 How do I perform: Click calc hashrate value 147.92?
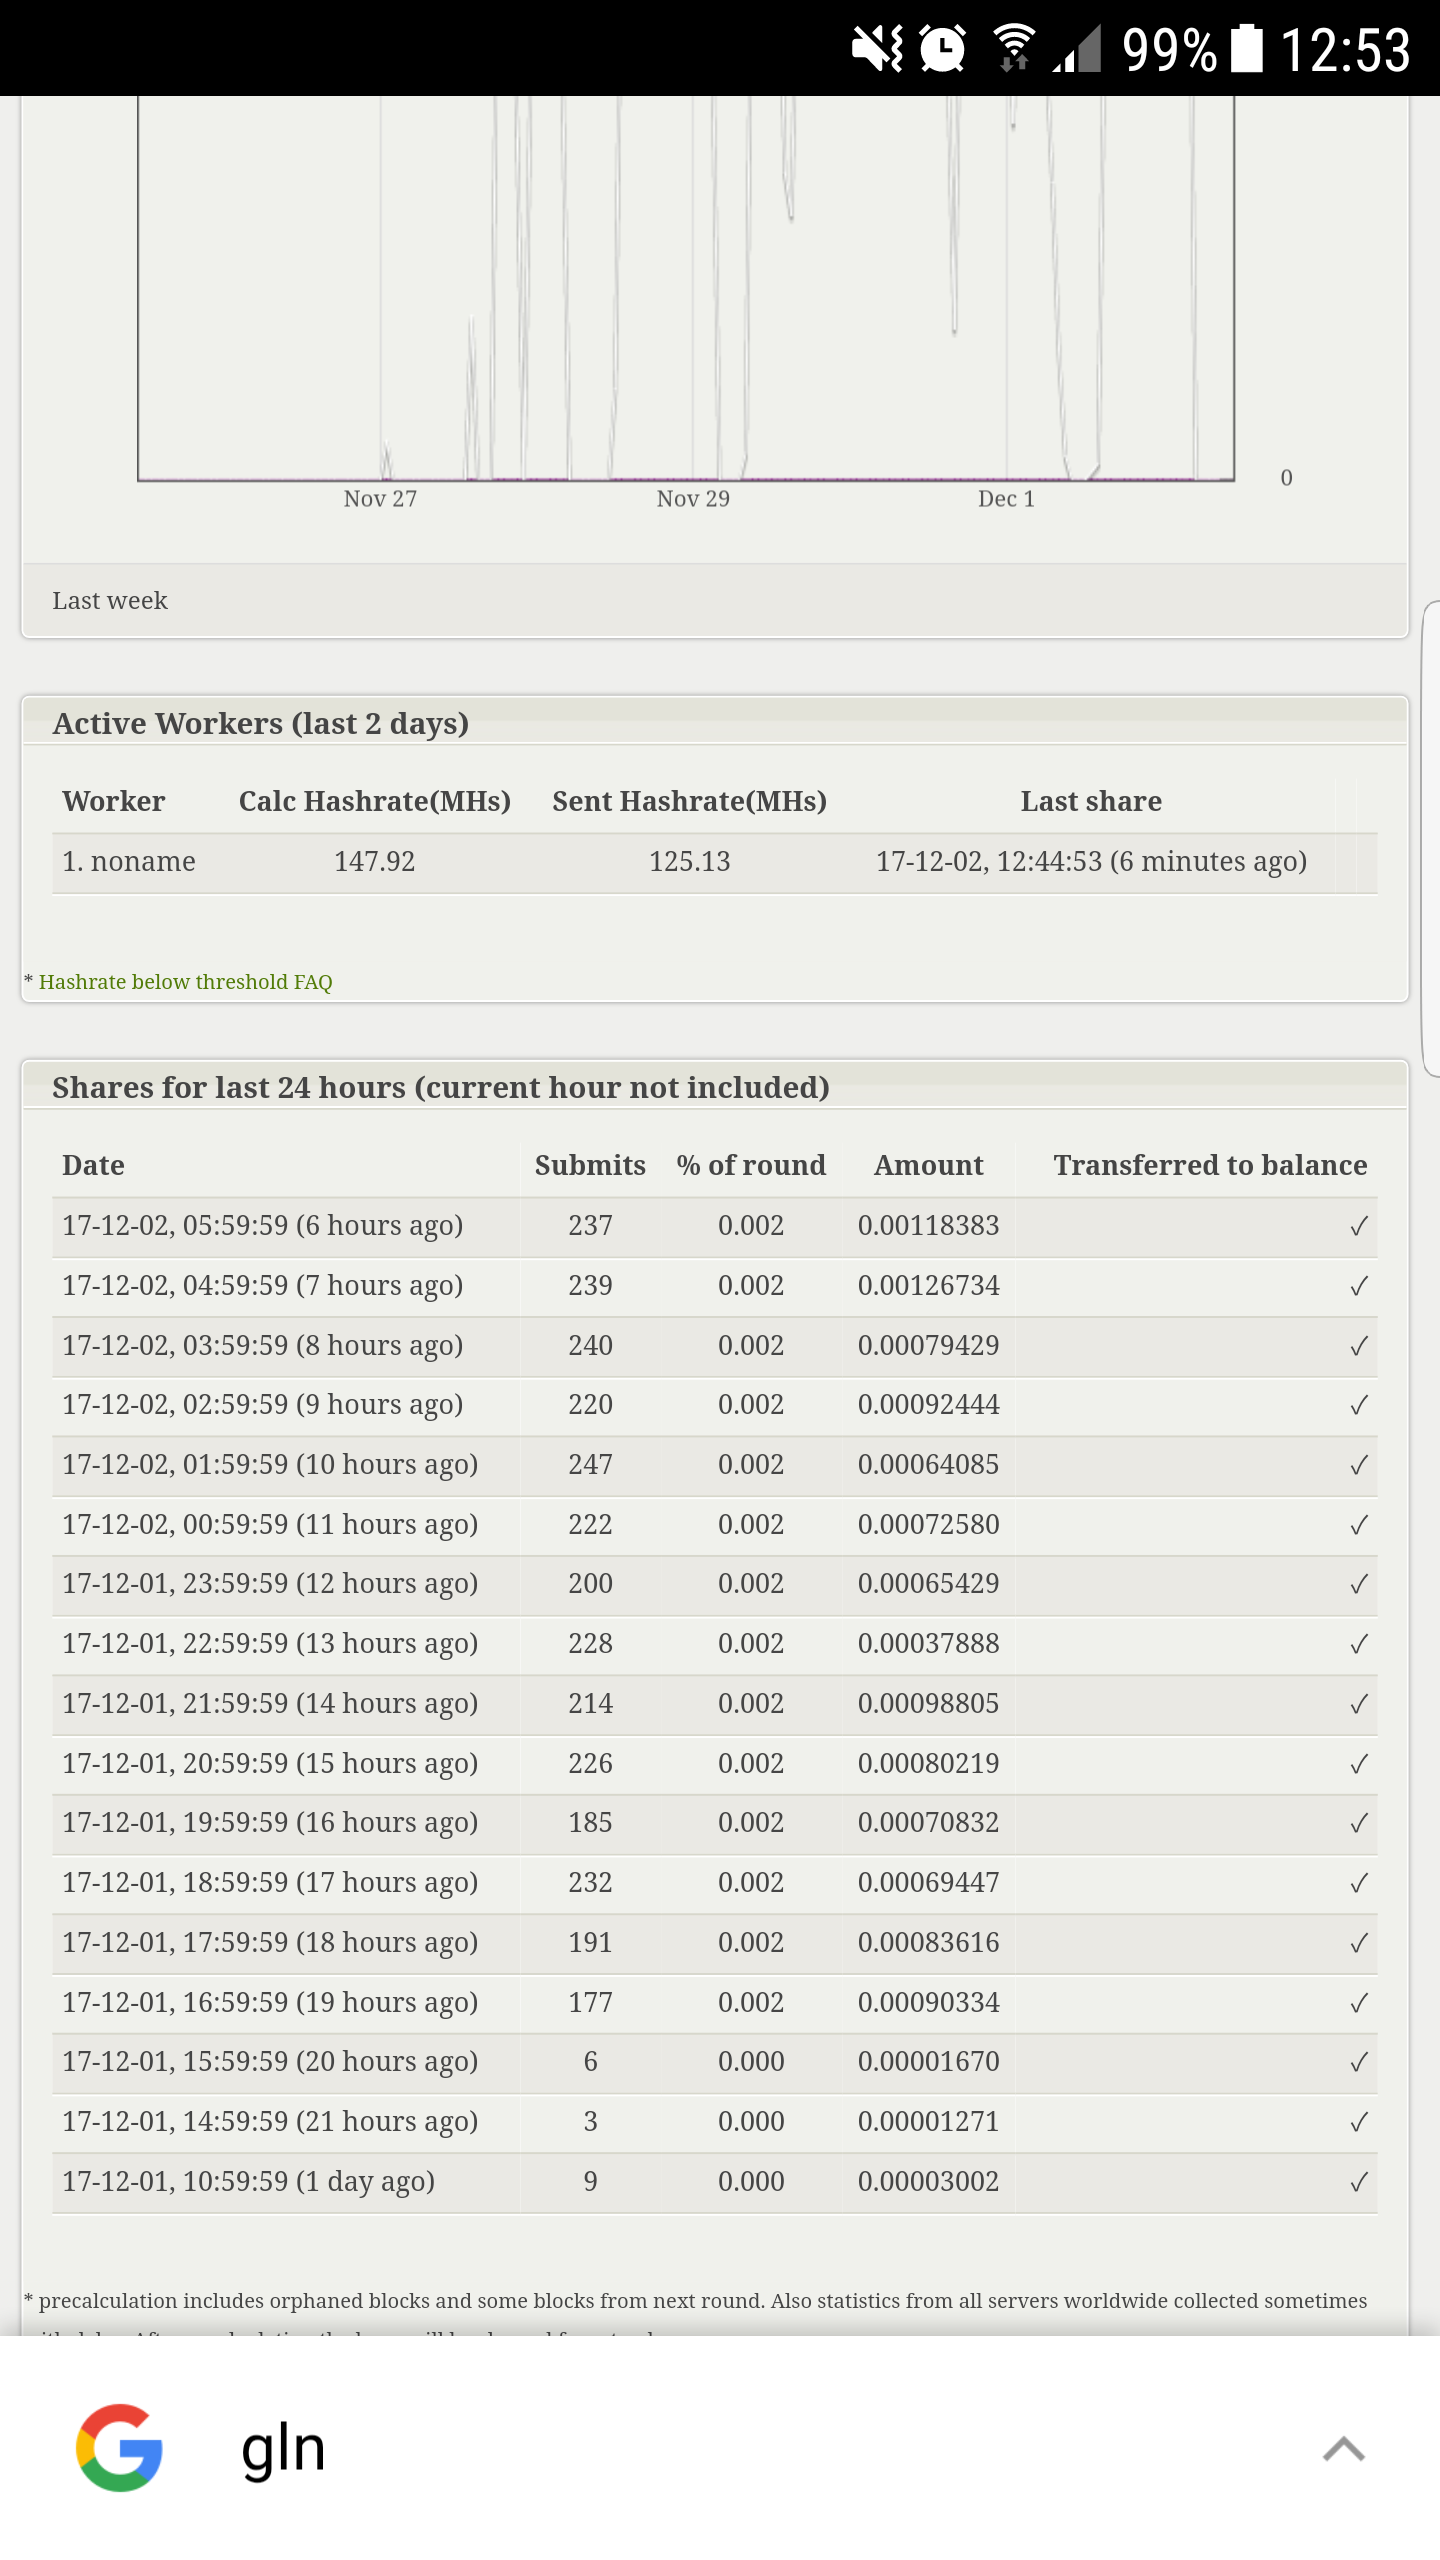point(374,862)
